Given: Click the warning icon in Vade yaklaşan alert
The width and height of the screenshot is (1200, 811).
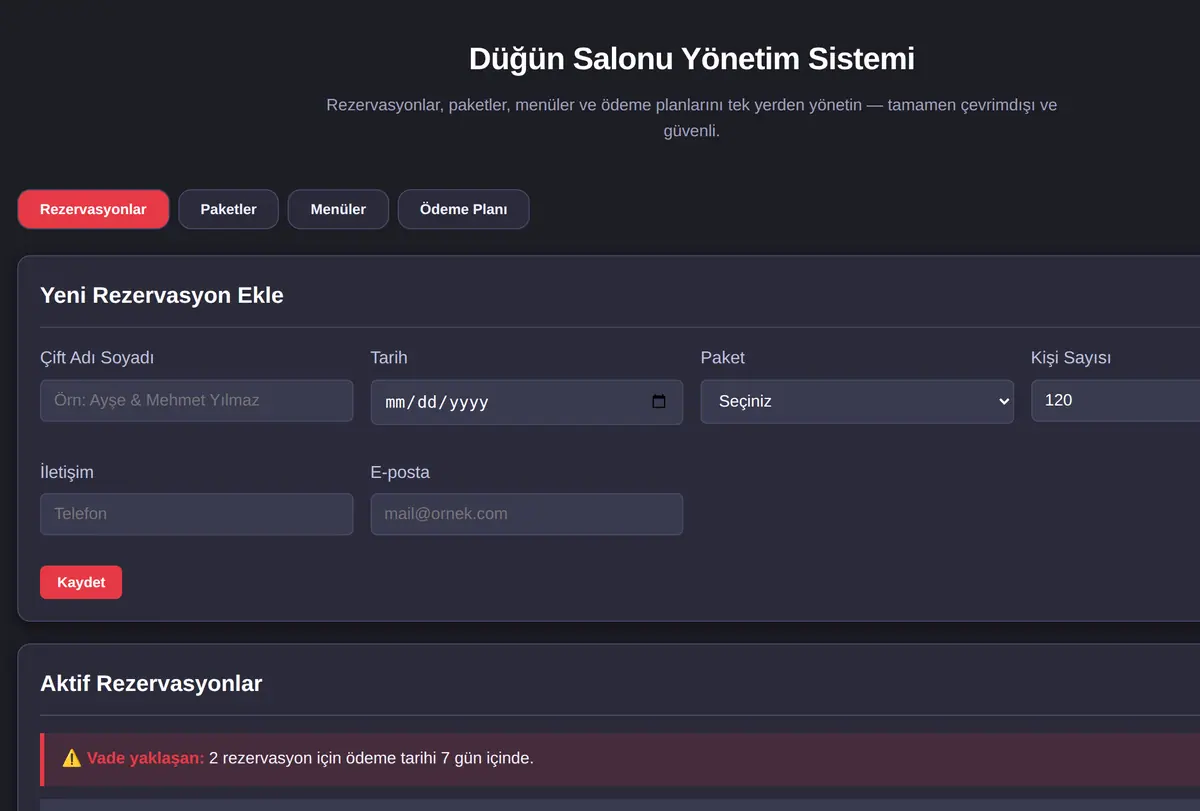Looking at the screenshot, I should click(72, 758).
